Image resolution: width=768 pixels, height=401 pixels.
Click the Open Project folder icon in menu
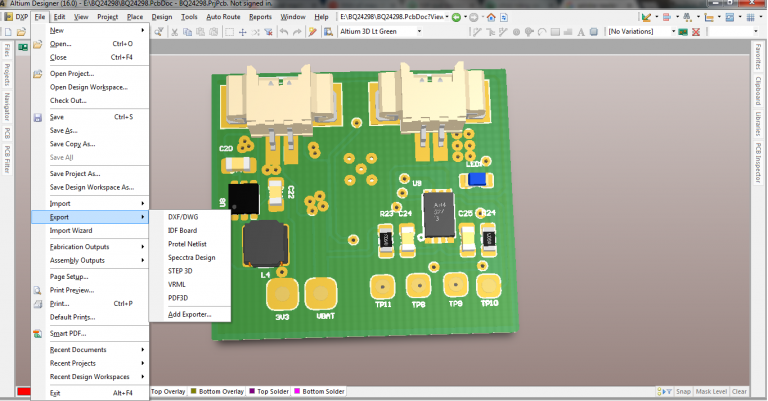click(x=39, y=74)
